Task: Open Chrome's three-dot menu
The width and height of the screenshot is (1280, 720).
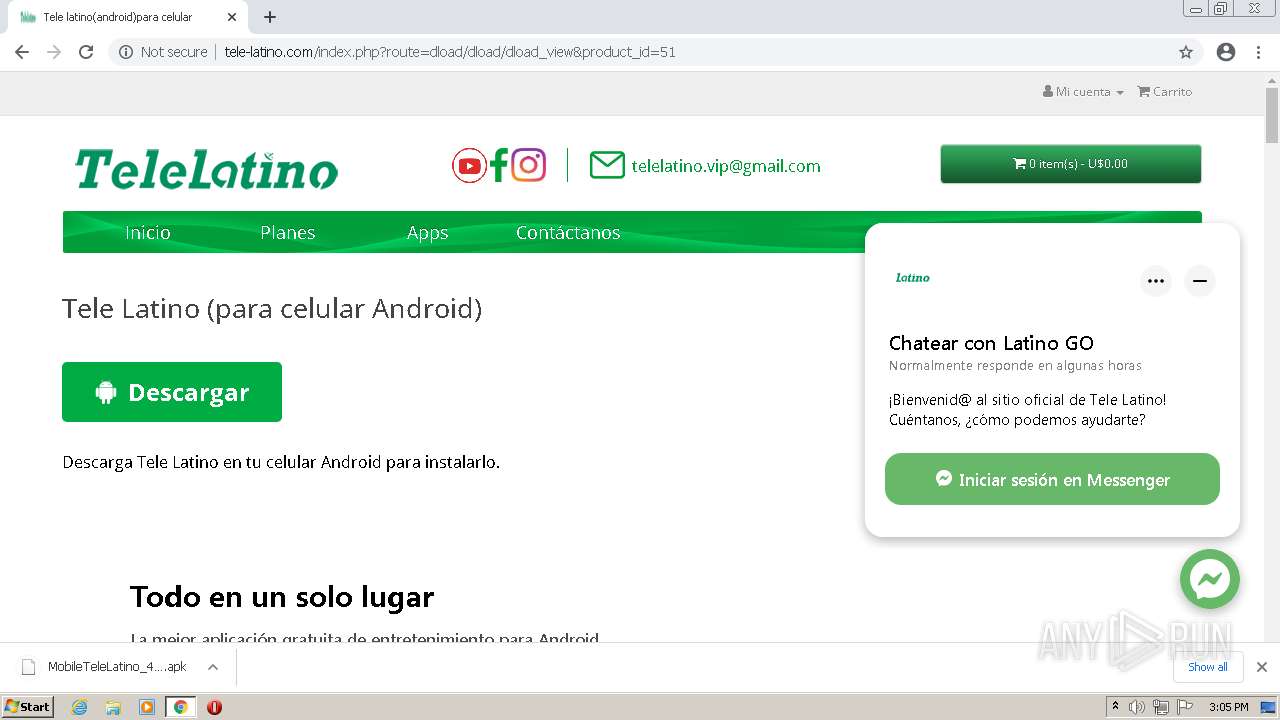Action: (1258, 52)
